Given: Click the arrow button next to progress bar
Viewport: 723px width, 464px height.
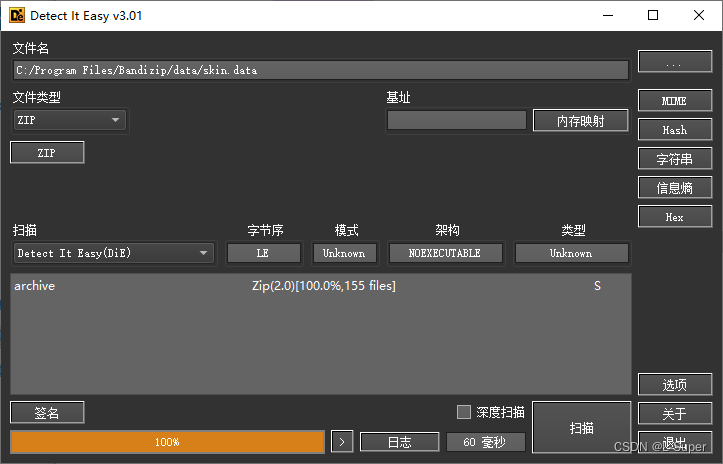Looking at the screenshot, I should (342, 442).
